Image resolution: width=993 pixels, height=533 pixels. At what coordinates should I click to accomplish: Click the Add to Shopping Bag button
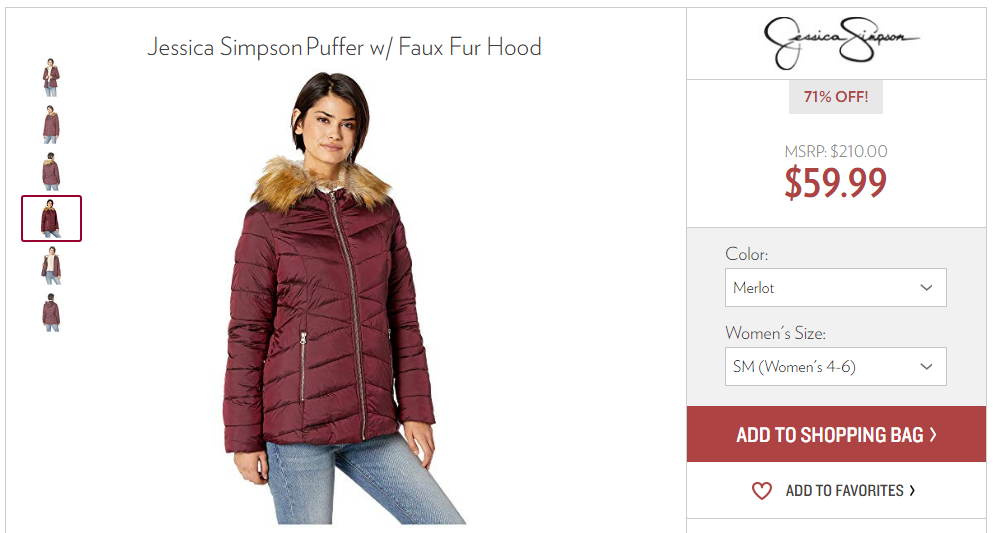tap(836, 434)
